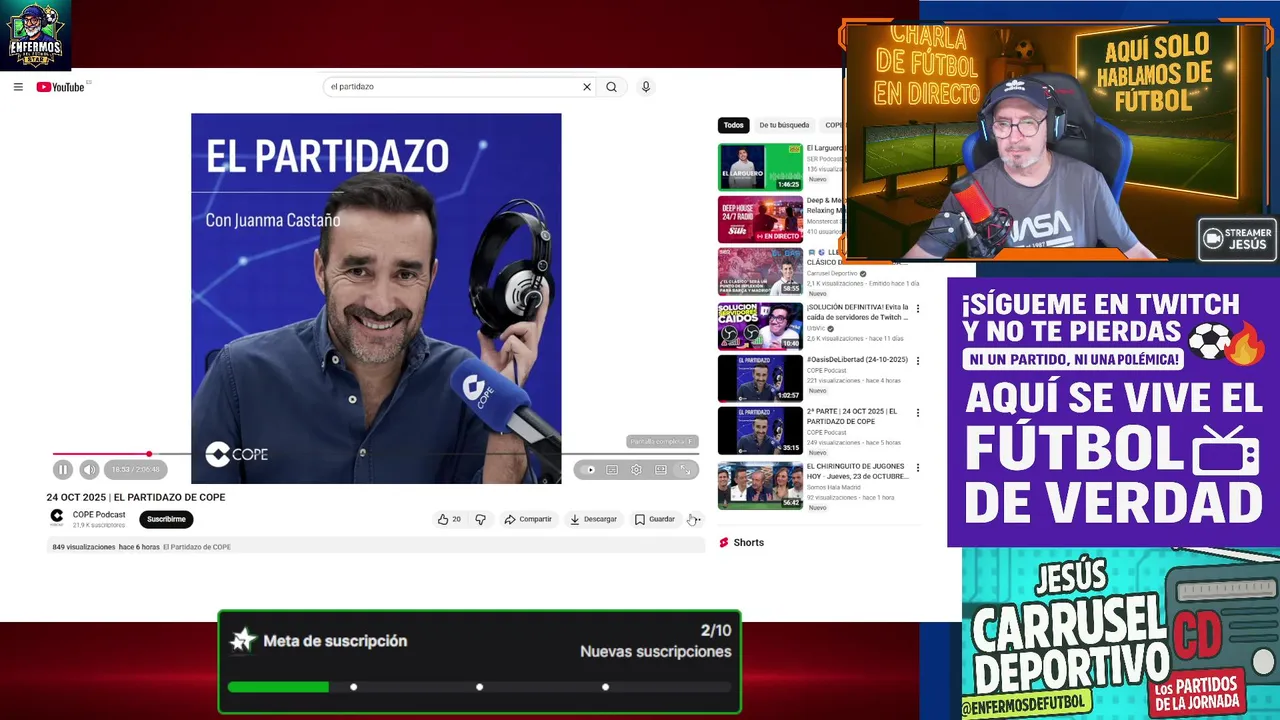Open the COPE Podcast channel avatar
This screenshot has width=1280, height=720.
tap(57, 517)
